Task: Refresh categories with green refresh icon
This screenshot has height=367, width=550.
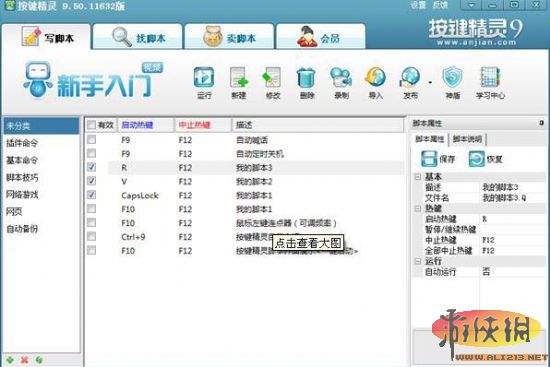Action: pyautogui.click(x=39, y=360)
